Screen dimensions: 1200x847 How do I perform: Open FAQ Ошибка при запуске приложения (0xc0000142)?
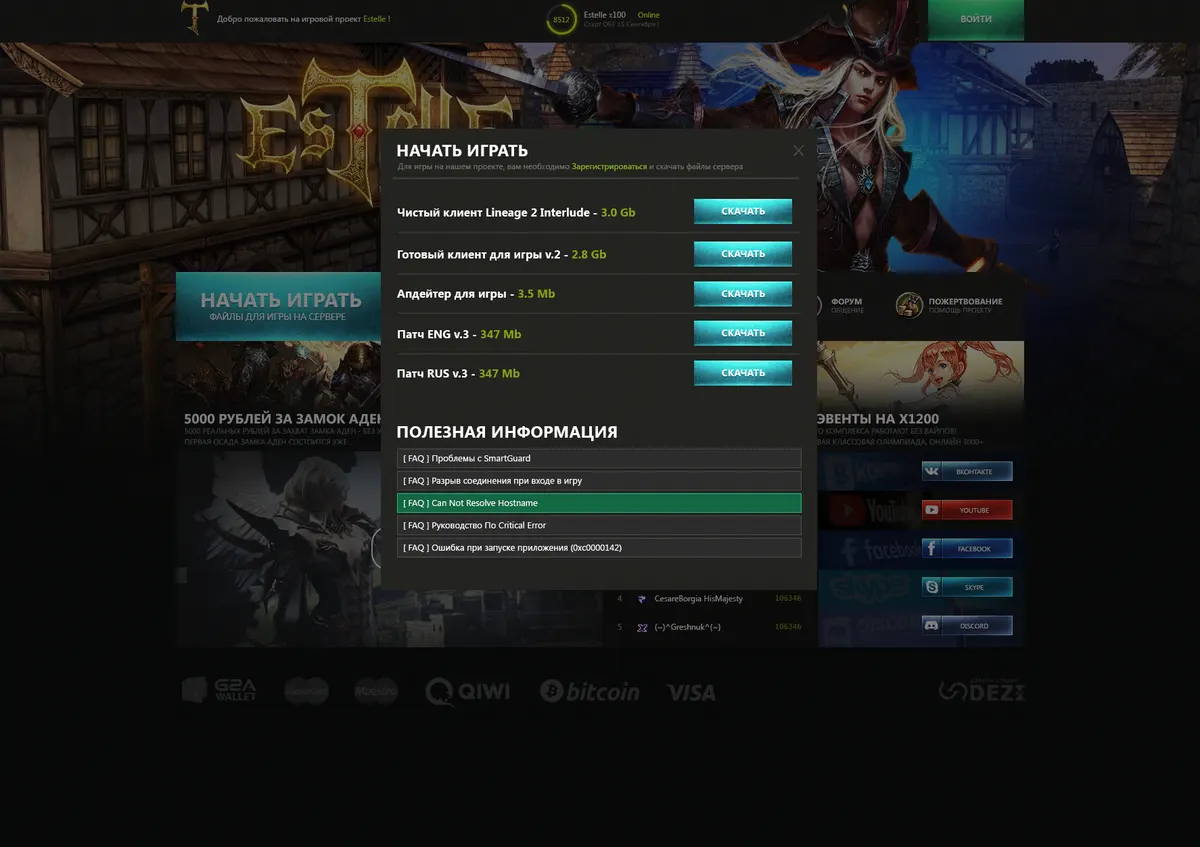(x=599, y=548)
